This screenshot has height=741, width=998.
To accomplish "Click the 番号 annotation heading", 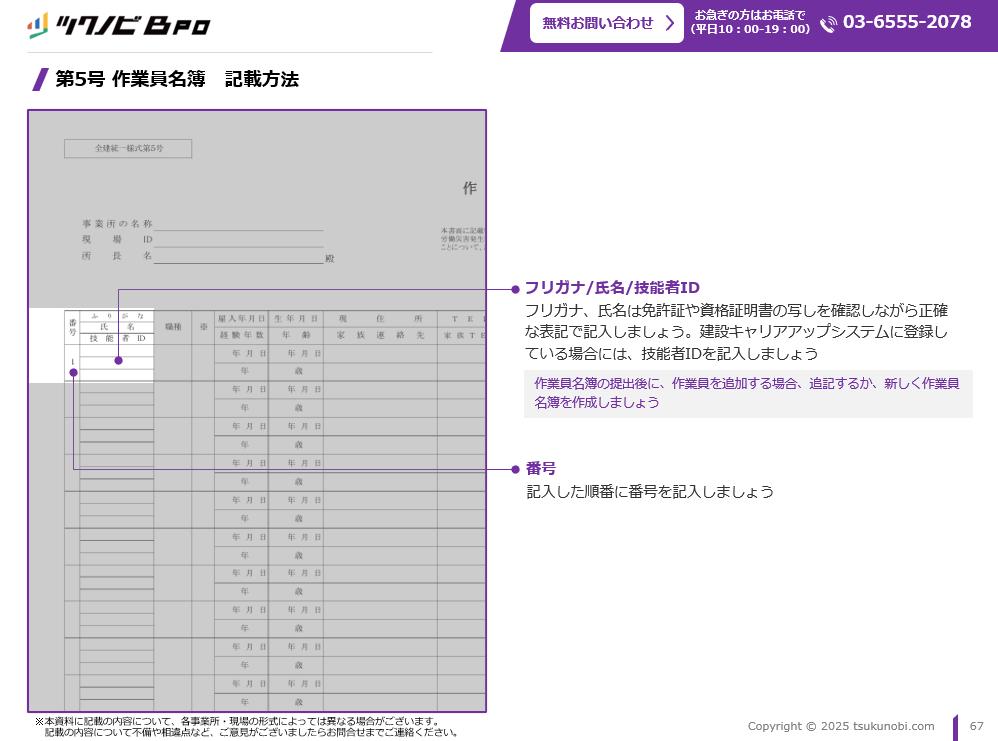I will coord(541,469).
